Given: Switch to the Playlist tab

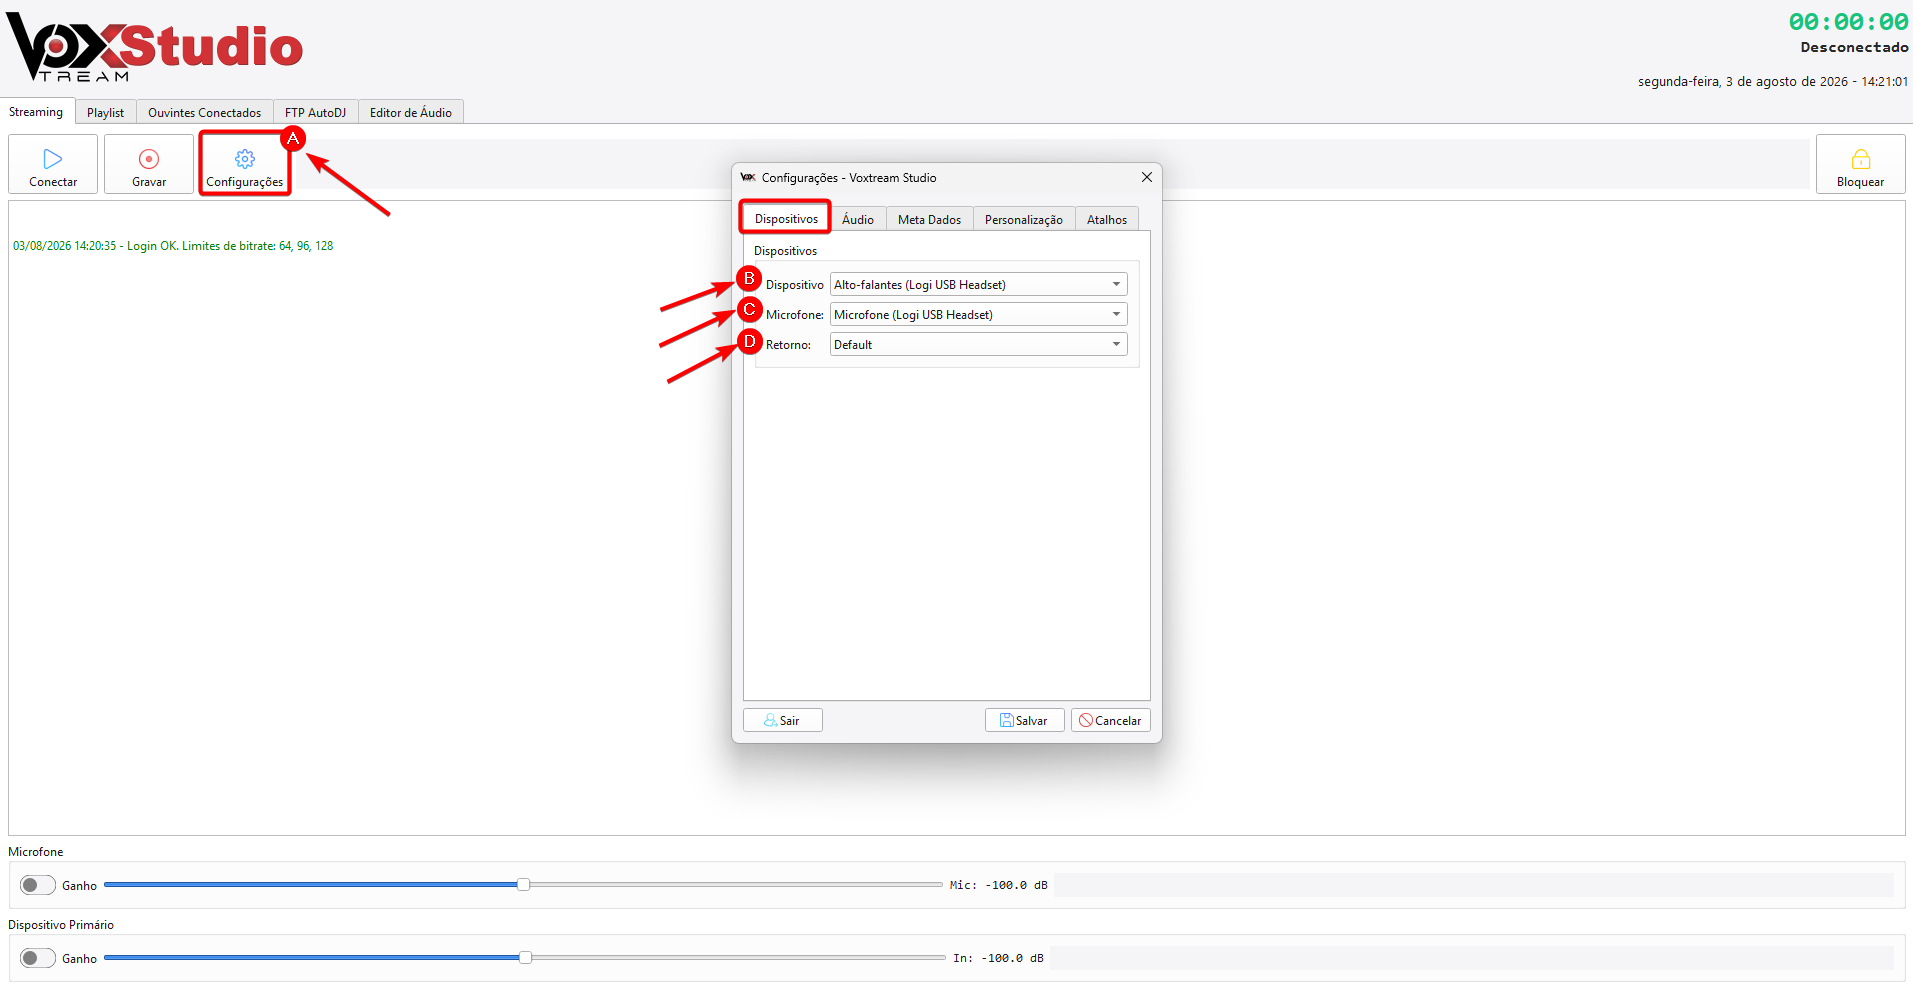Looking at the screenshot, I should tap(105, 113).
